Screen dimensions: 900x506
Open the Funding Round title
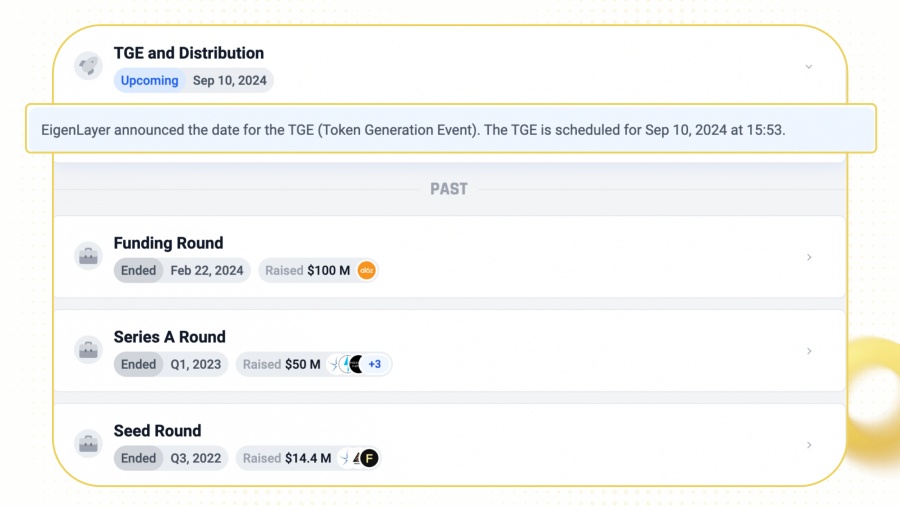coord(168,243)
